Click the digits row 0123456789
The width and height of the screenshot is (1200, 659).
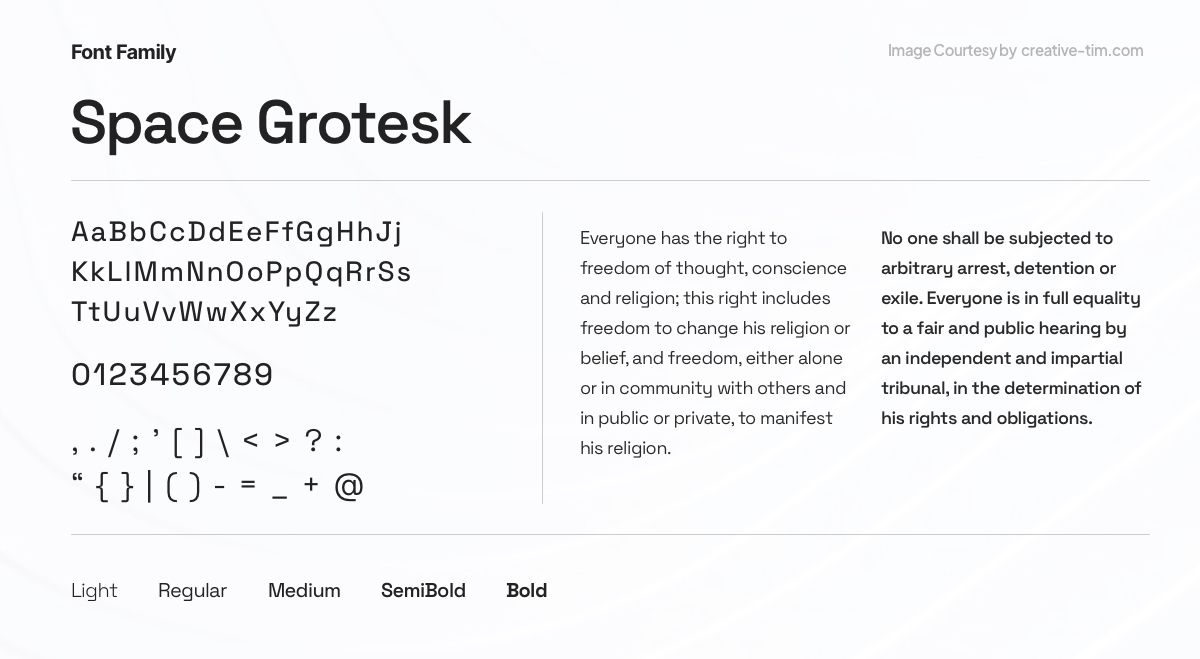[172, 375]
